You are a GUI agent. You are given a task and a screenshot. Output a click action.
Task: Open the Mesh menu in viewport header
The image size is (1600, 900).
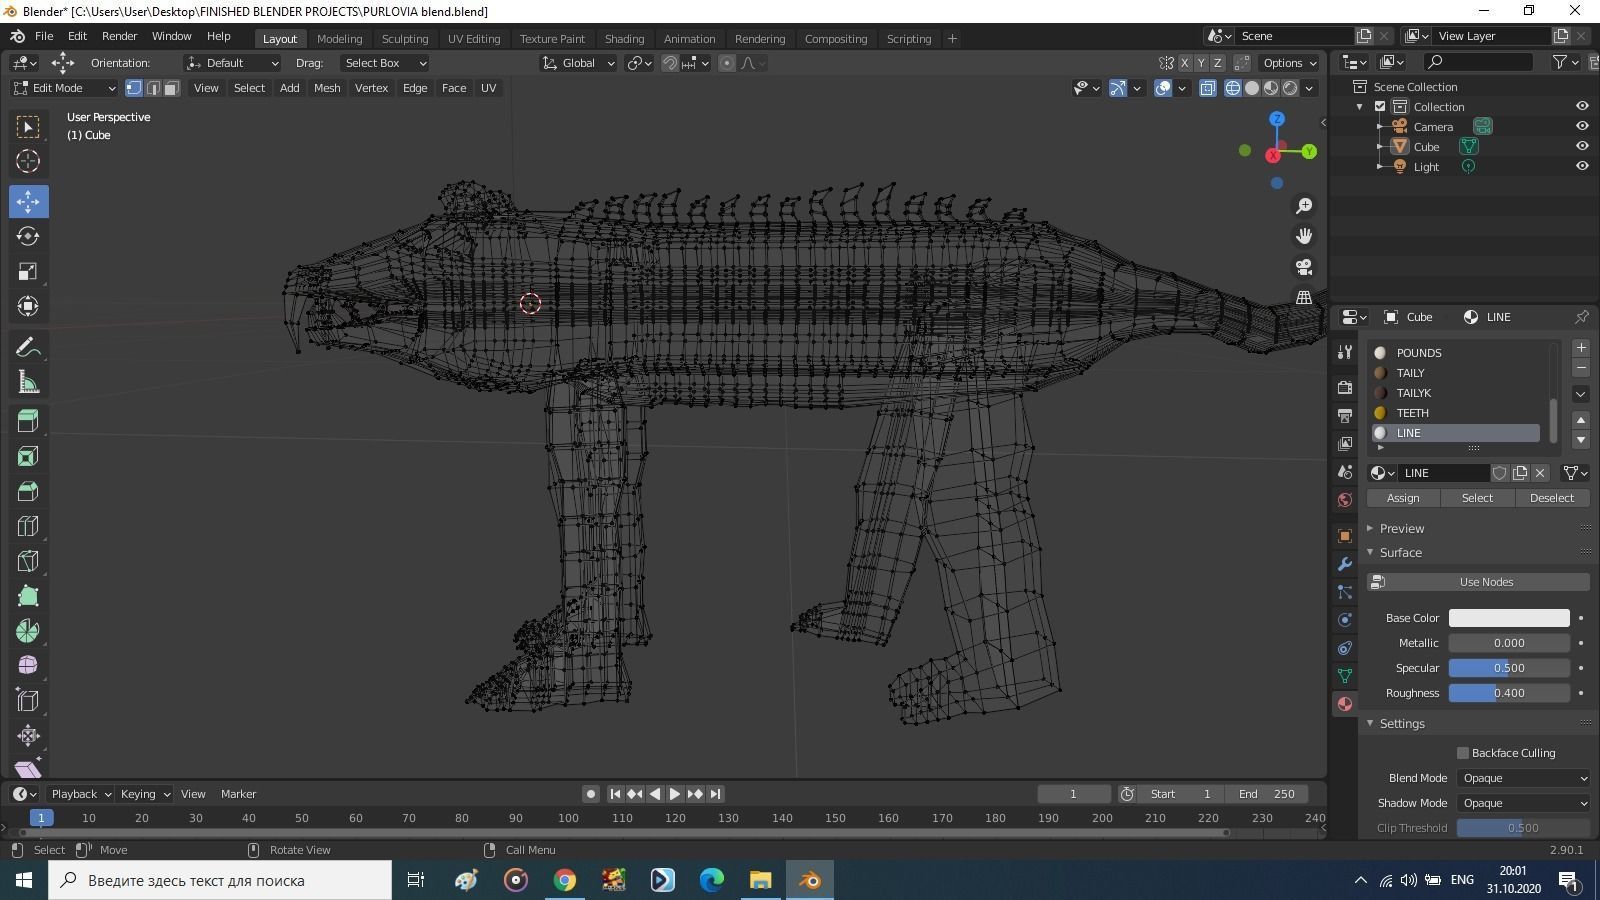coord(327,88)
